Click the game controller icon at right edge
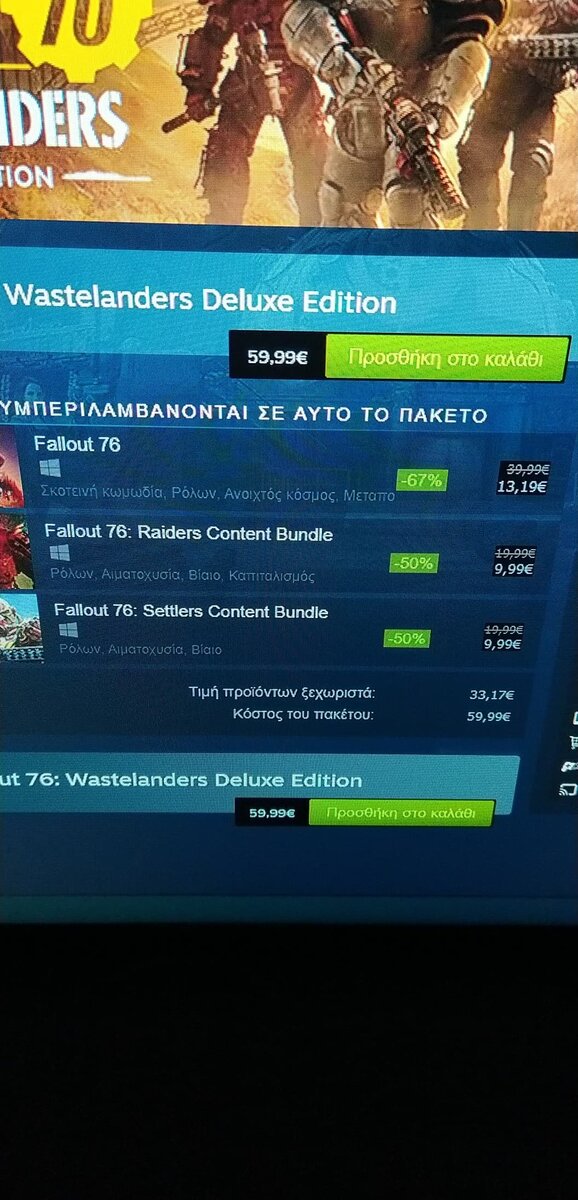 point(572,765)
